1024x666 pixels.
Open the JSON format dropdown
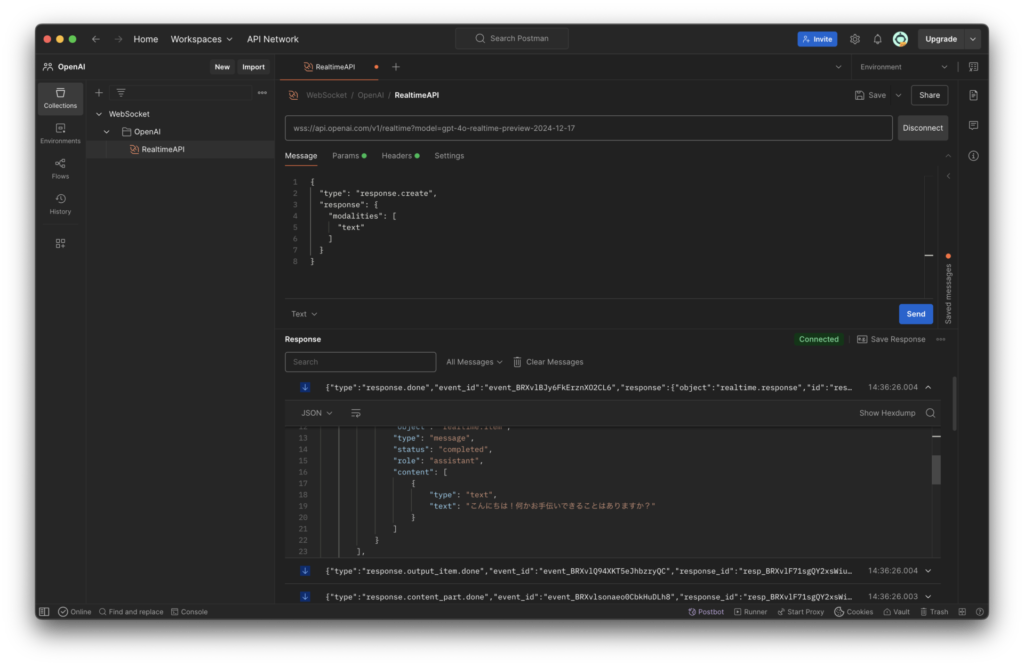click(317, 413)
